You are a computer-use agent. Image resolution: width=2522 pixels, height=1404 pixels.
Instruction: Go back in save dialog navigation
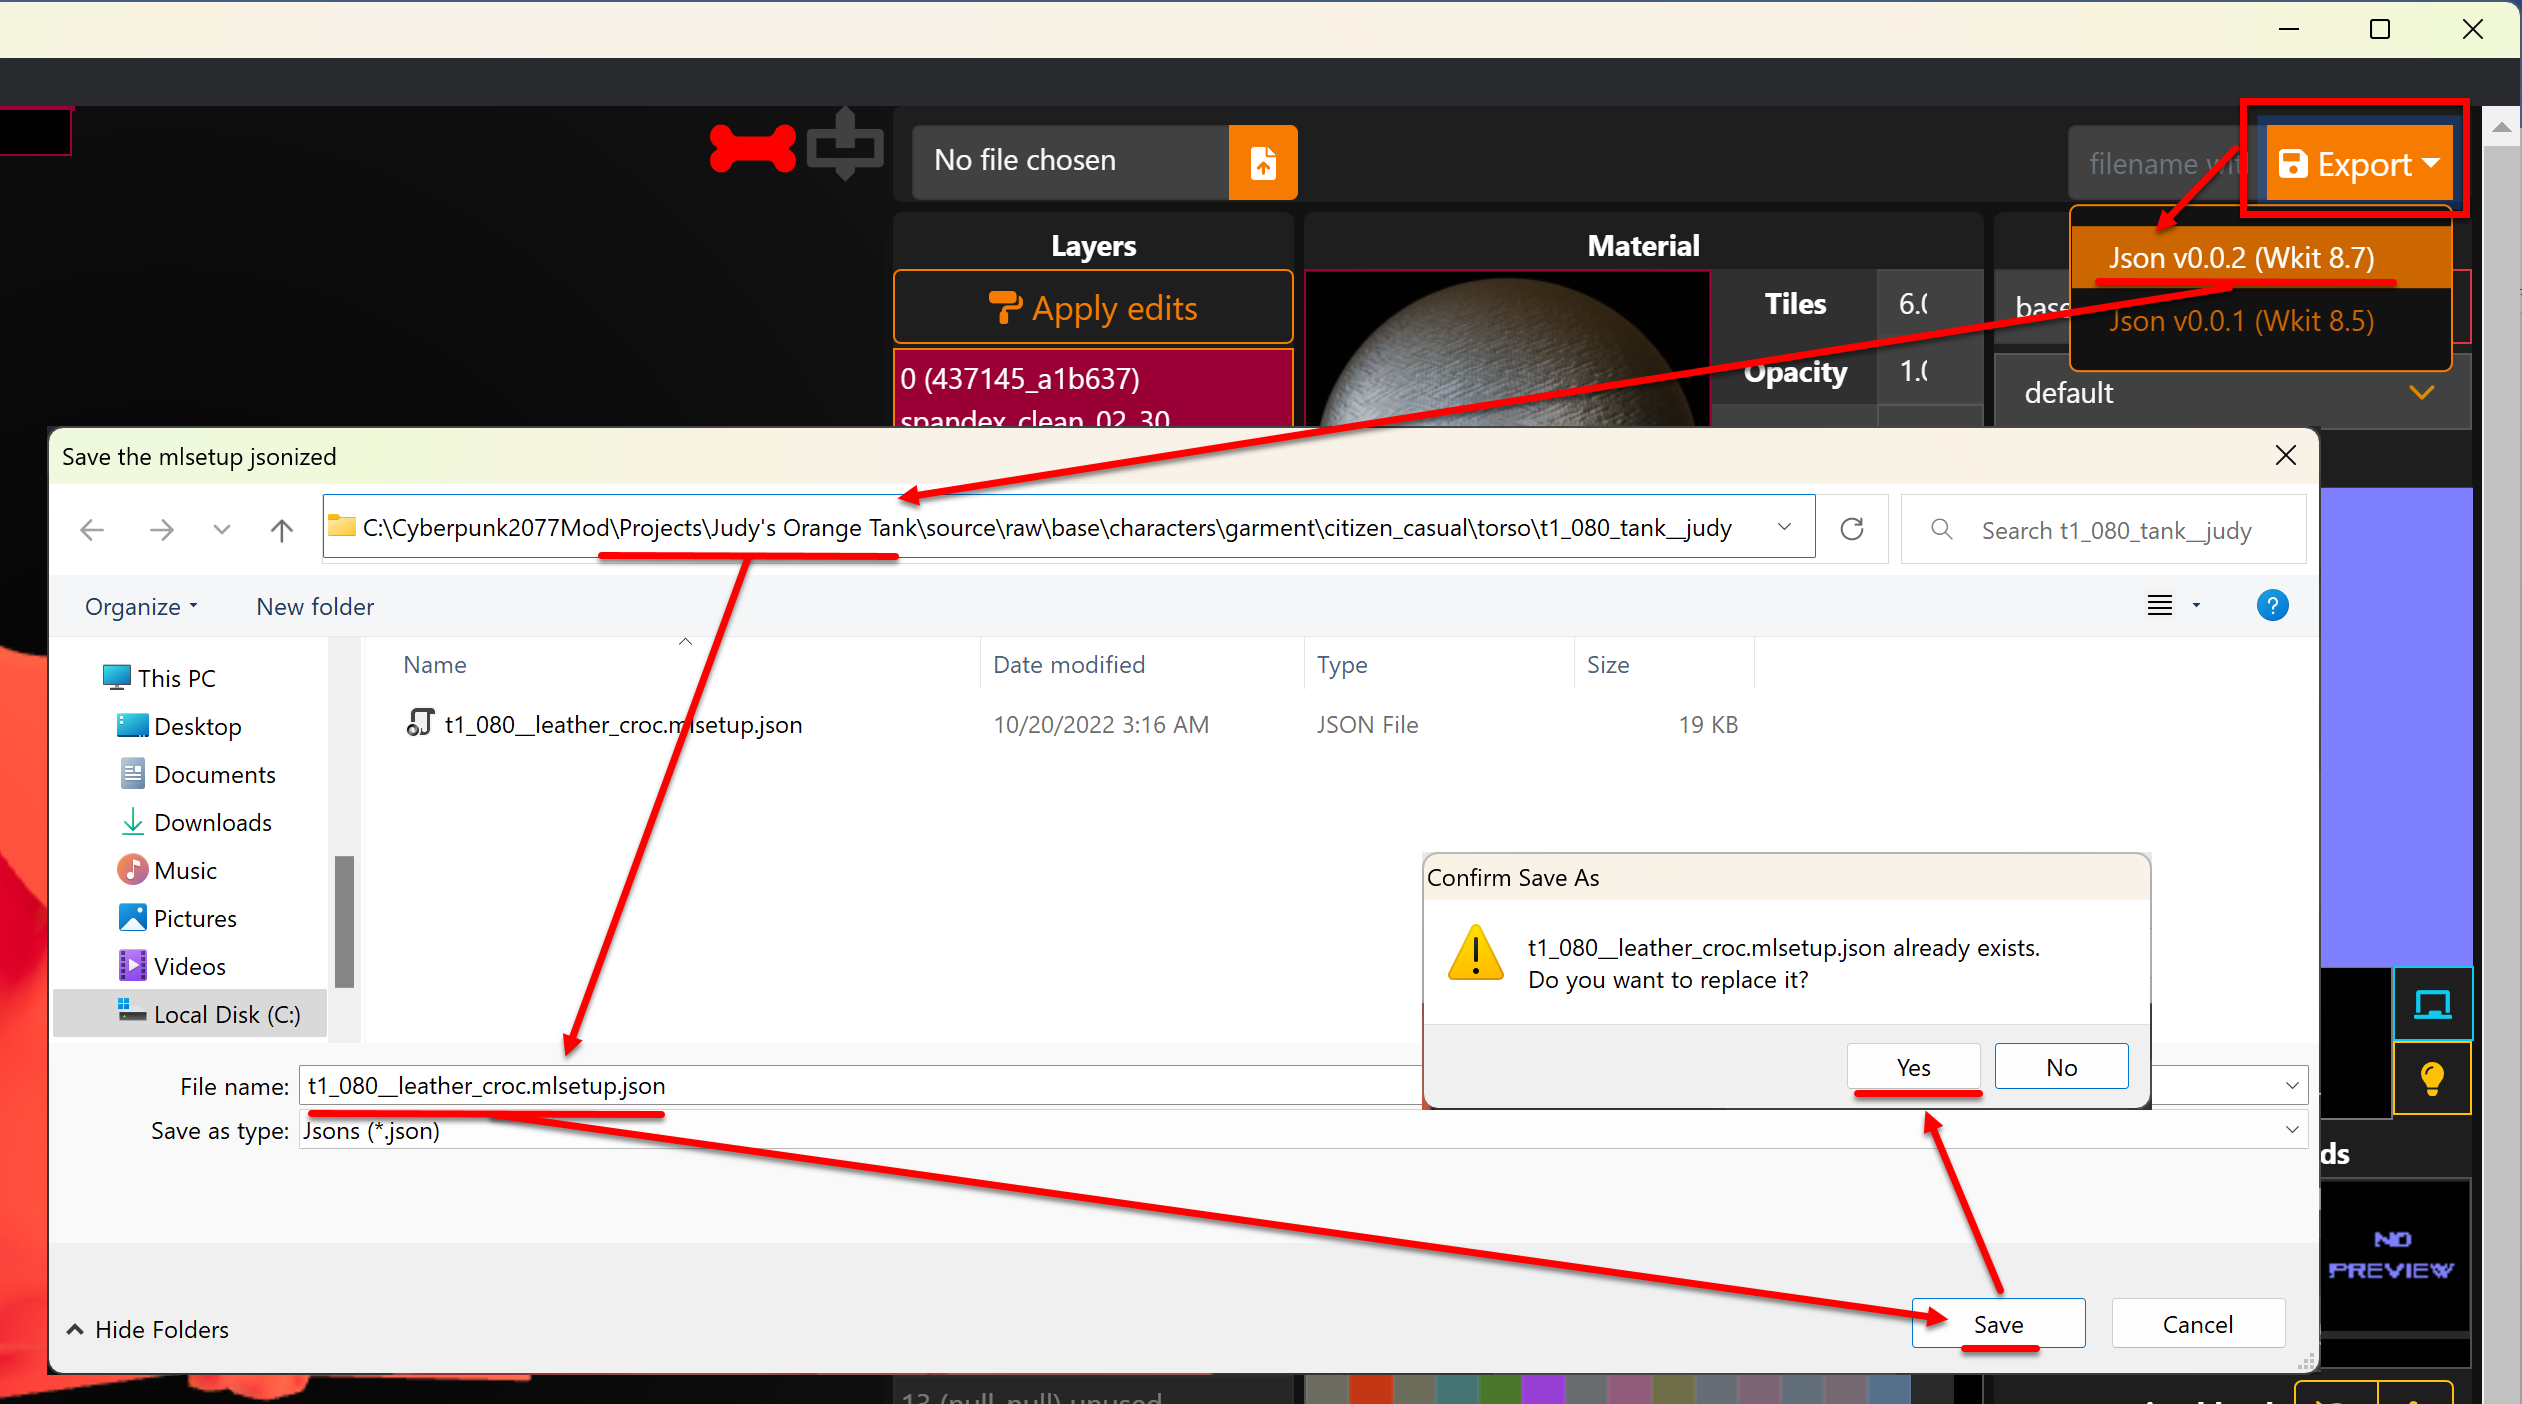pos(92,529)
